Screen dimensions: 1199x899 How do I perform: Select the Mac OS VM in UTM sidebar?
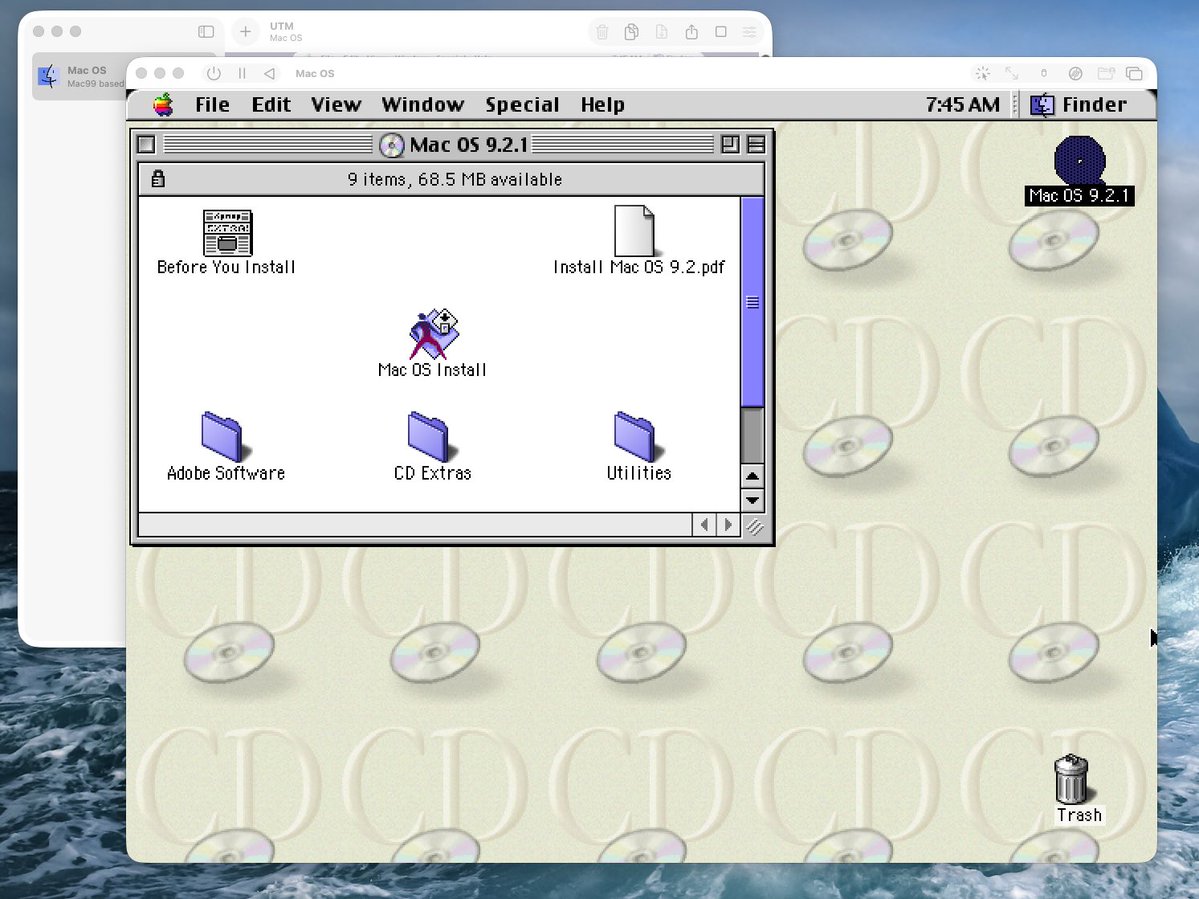(x=80, y=76)
